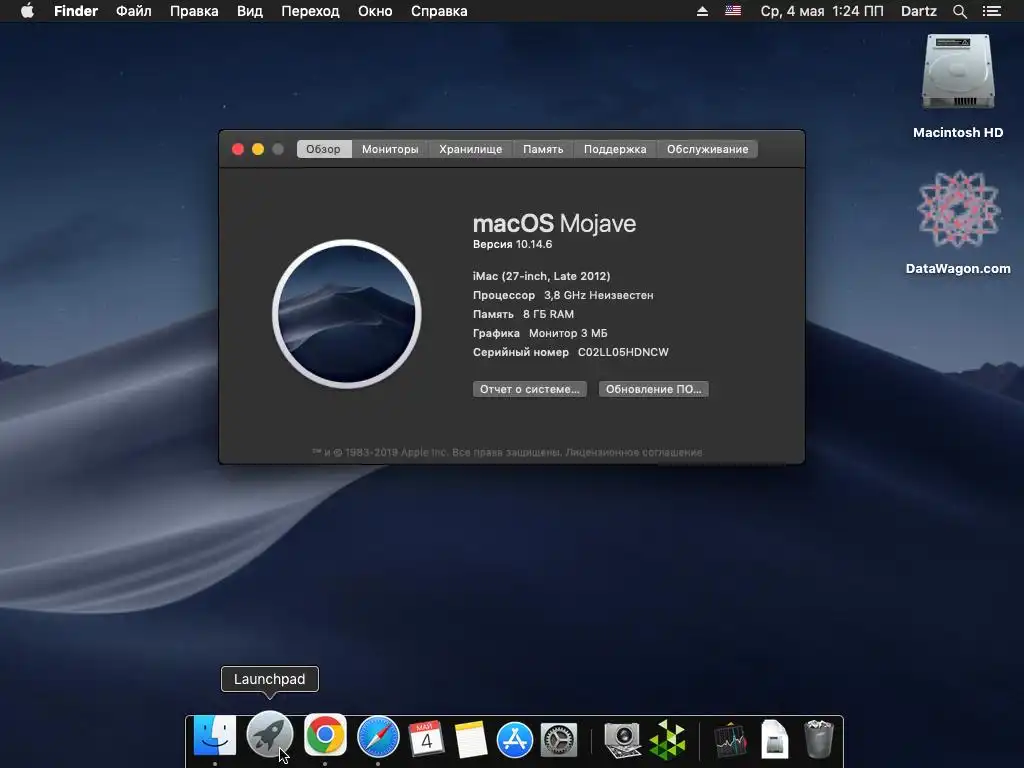
Task: Minimize the About This Mac window
Action: click(x=258, y=149)
